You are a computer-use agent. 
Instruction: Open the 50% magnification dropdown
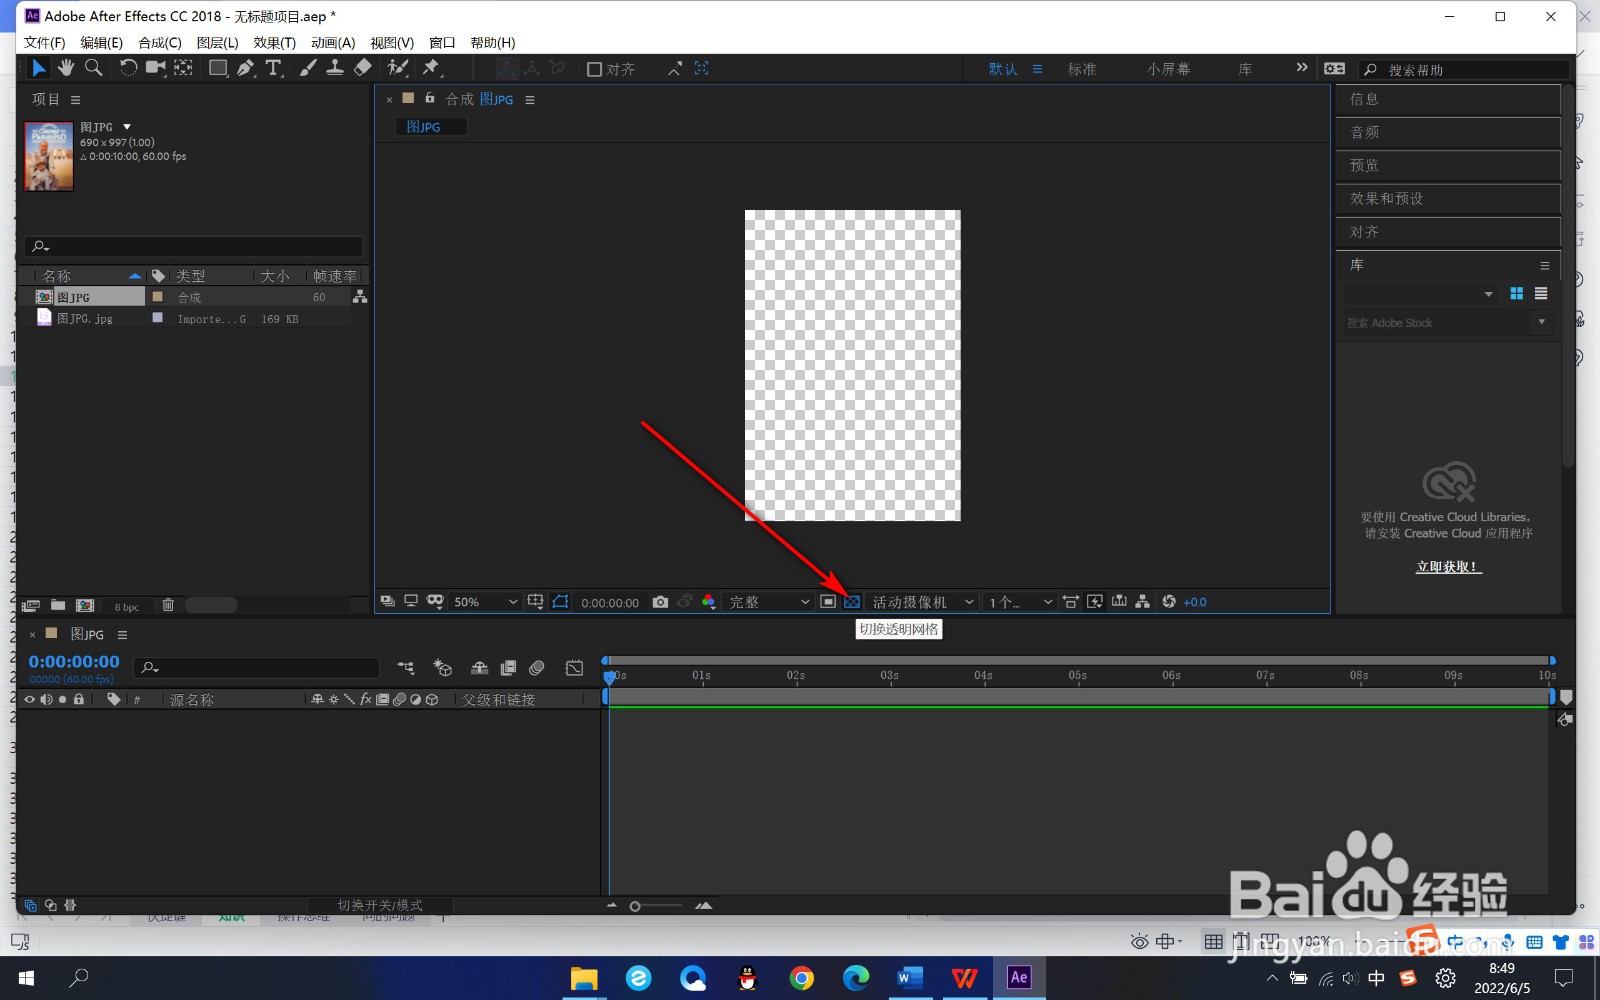click(x=485, y=602)
